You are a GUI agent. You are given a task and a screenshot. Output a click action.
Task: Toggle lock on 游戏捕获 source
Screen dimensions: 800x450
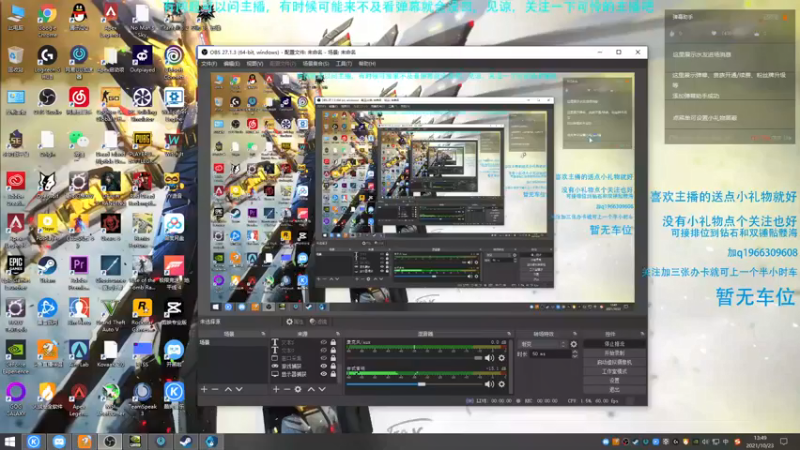(x=333, y=366)
